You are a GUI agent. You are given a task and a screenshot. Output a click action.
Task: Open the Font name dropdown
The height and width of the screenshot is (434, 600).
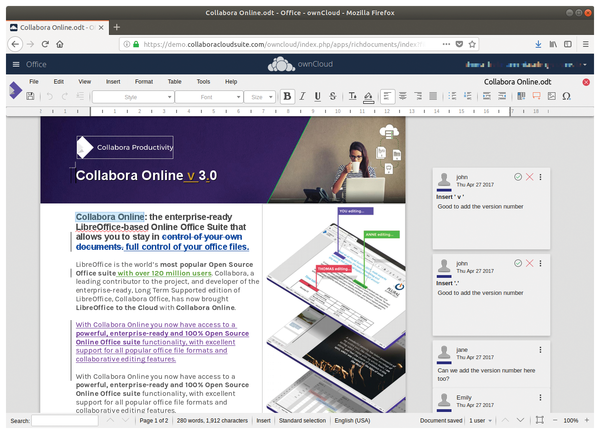pyautogui.click(x=209, y=97)
